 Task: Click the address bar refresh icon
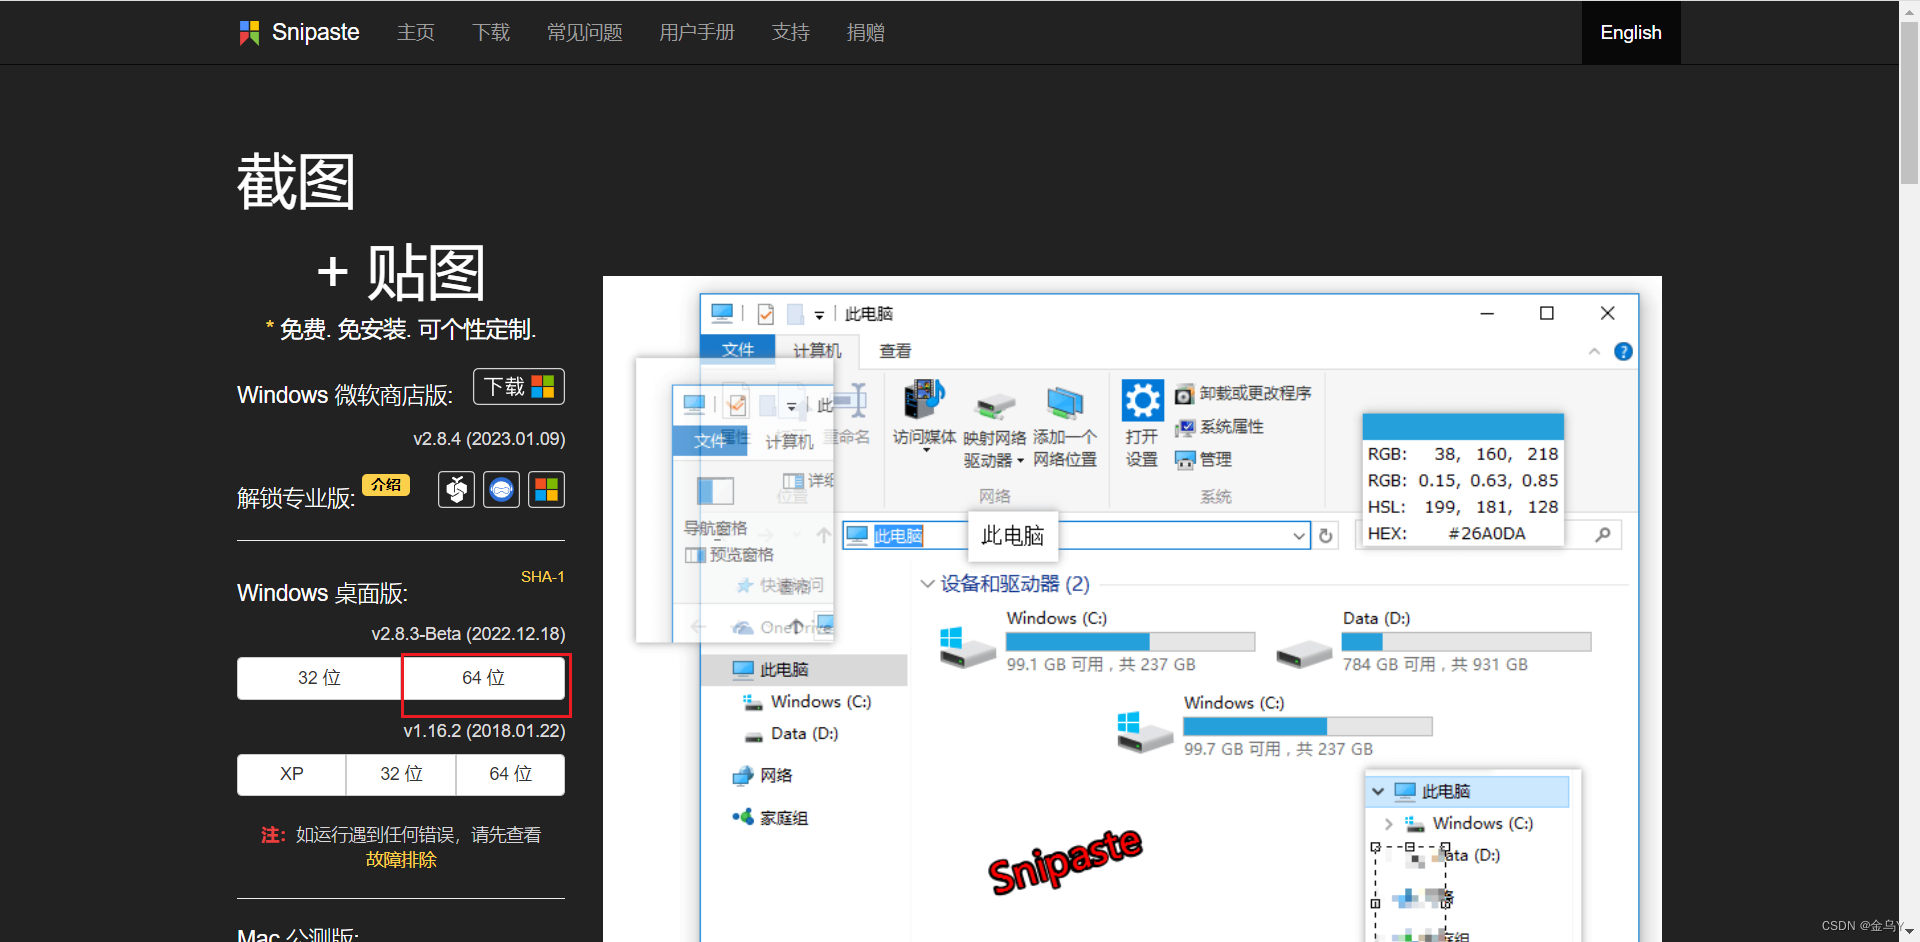coord(1326,535)
